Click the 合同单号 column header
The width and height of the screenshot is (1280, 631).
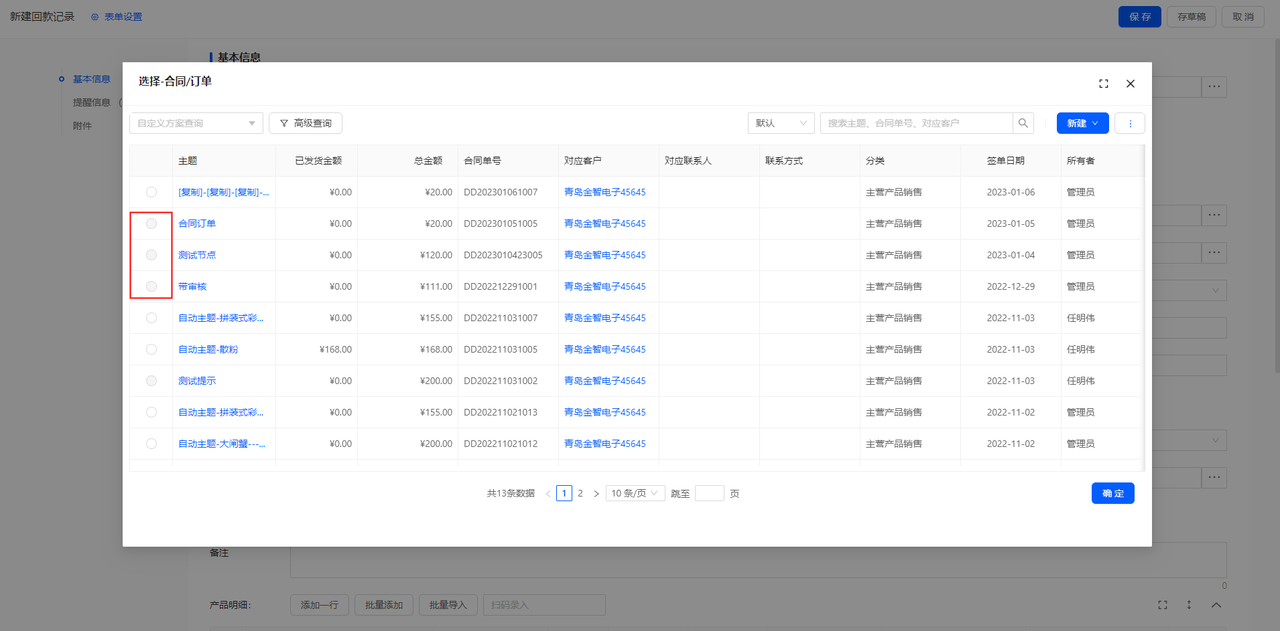[482, 161]
